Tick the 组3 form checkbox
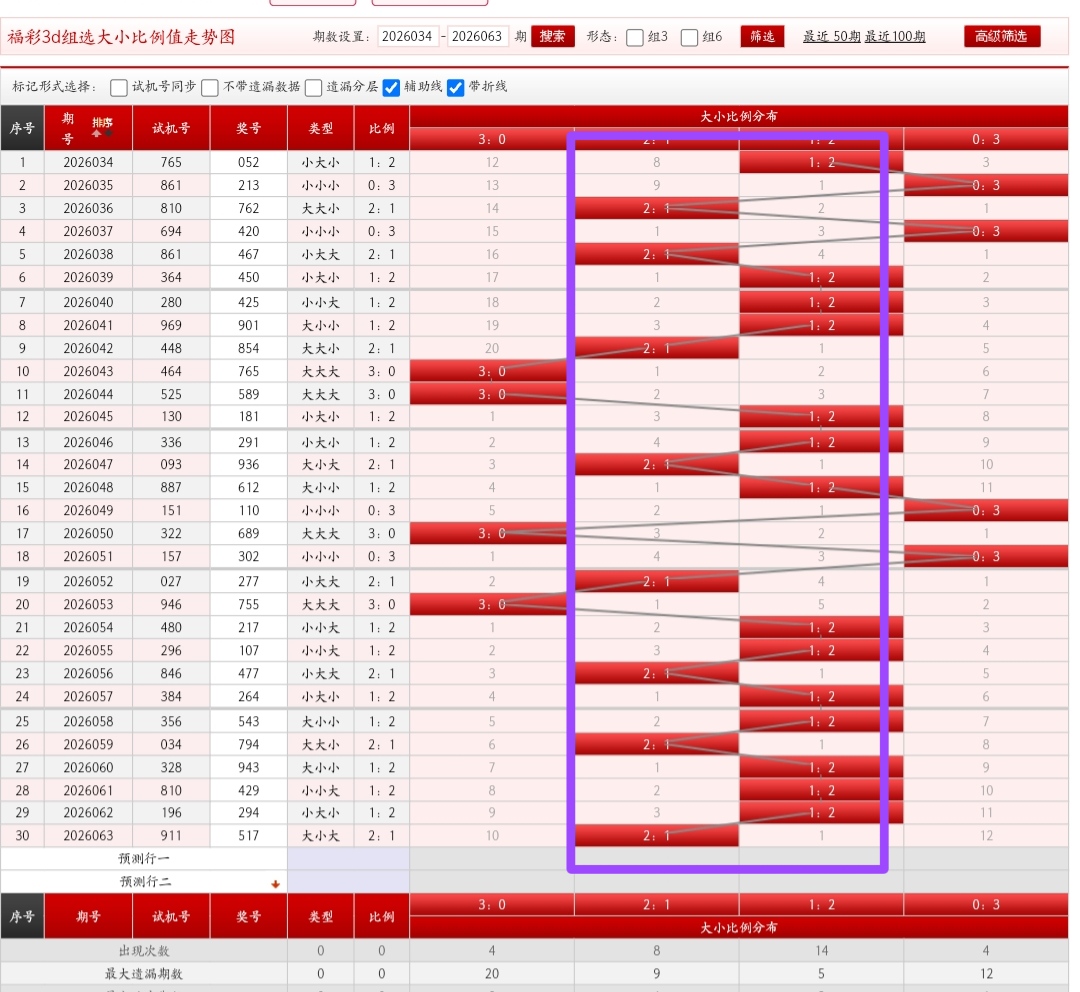Viewport: 1080px width, 992px height. (635, 38)
